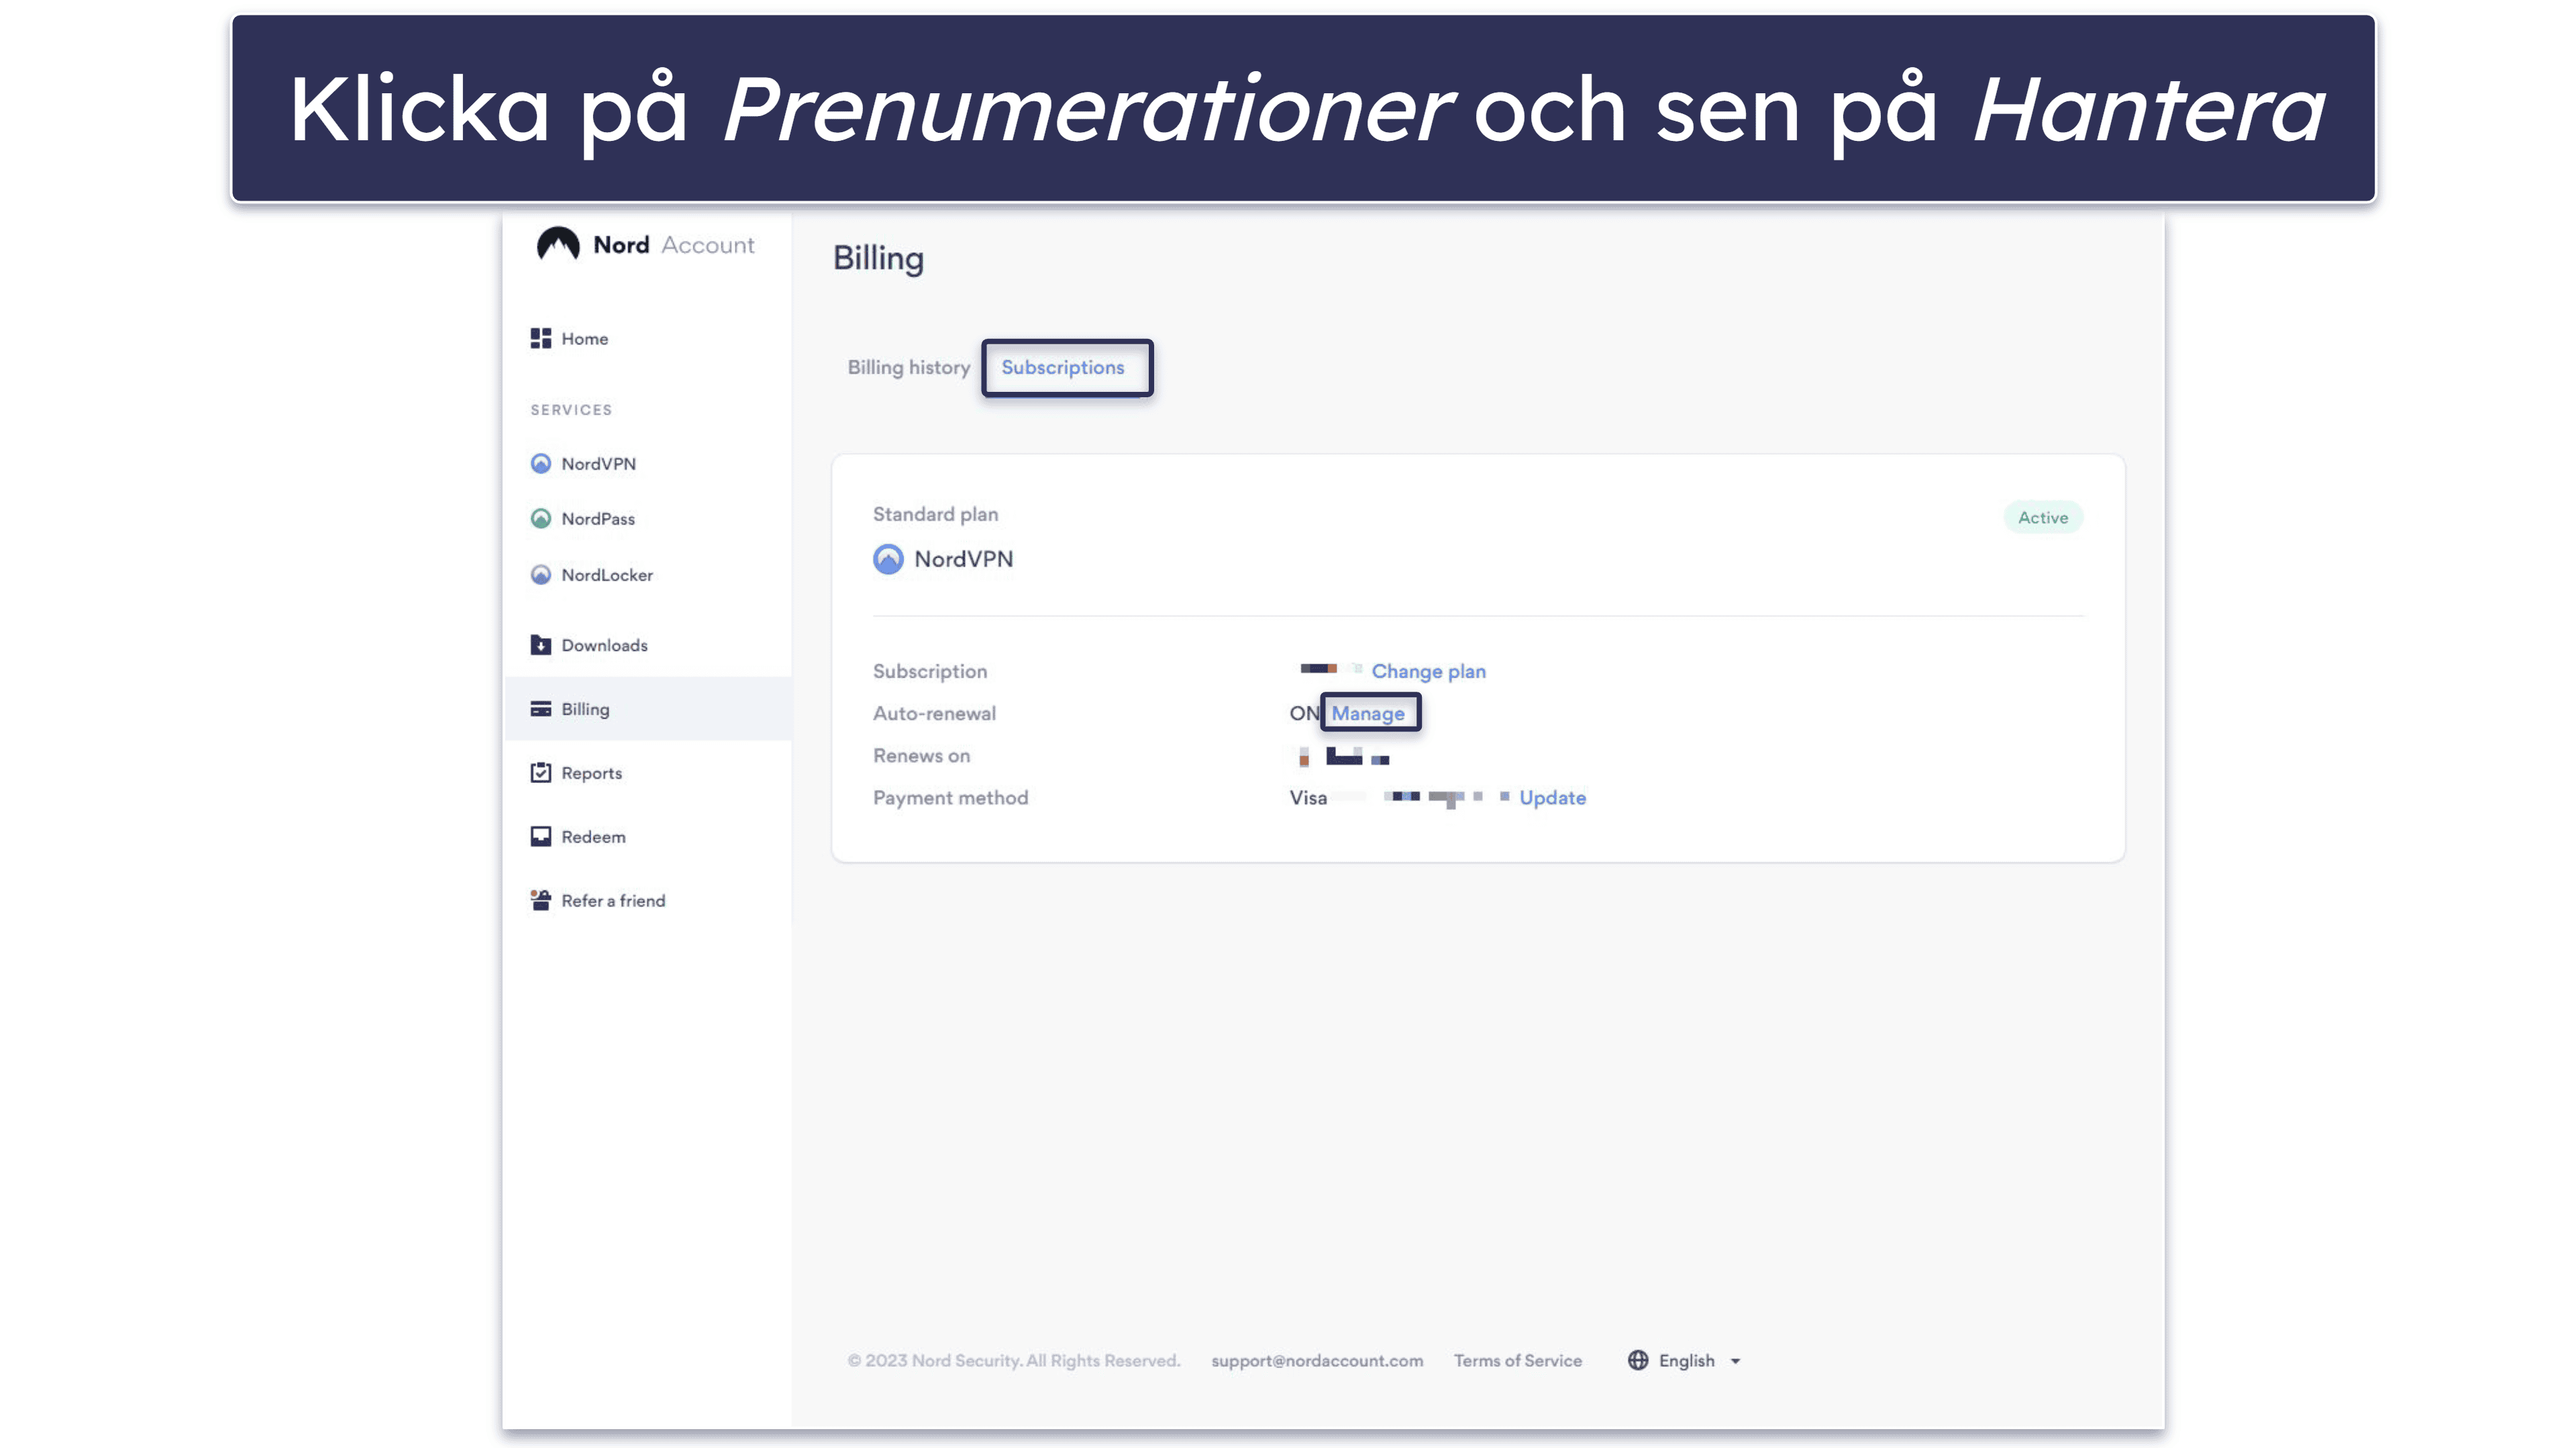Click the NordLocker icon in sidebar
This screenshot has width=2576, height=1448.
tap(539, 574)
